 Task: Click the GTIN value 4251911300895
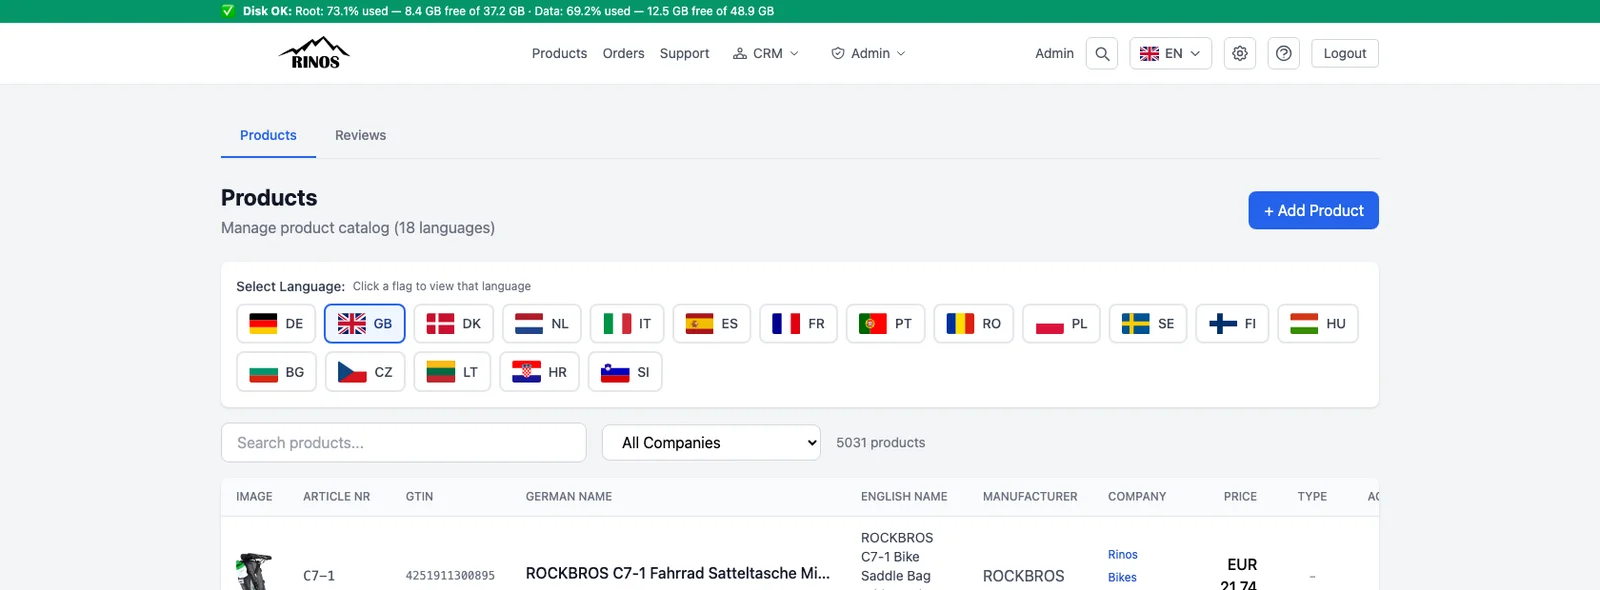pyautogui.click(x=450, y=576)
